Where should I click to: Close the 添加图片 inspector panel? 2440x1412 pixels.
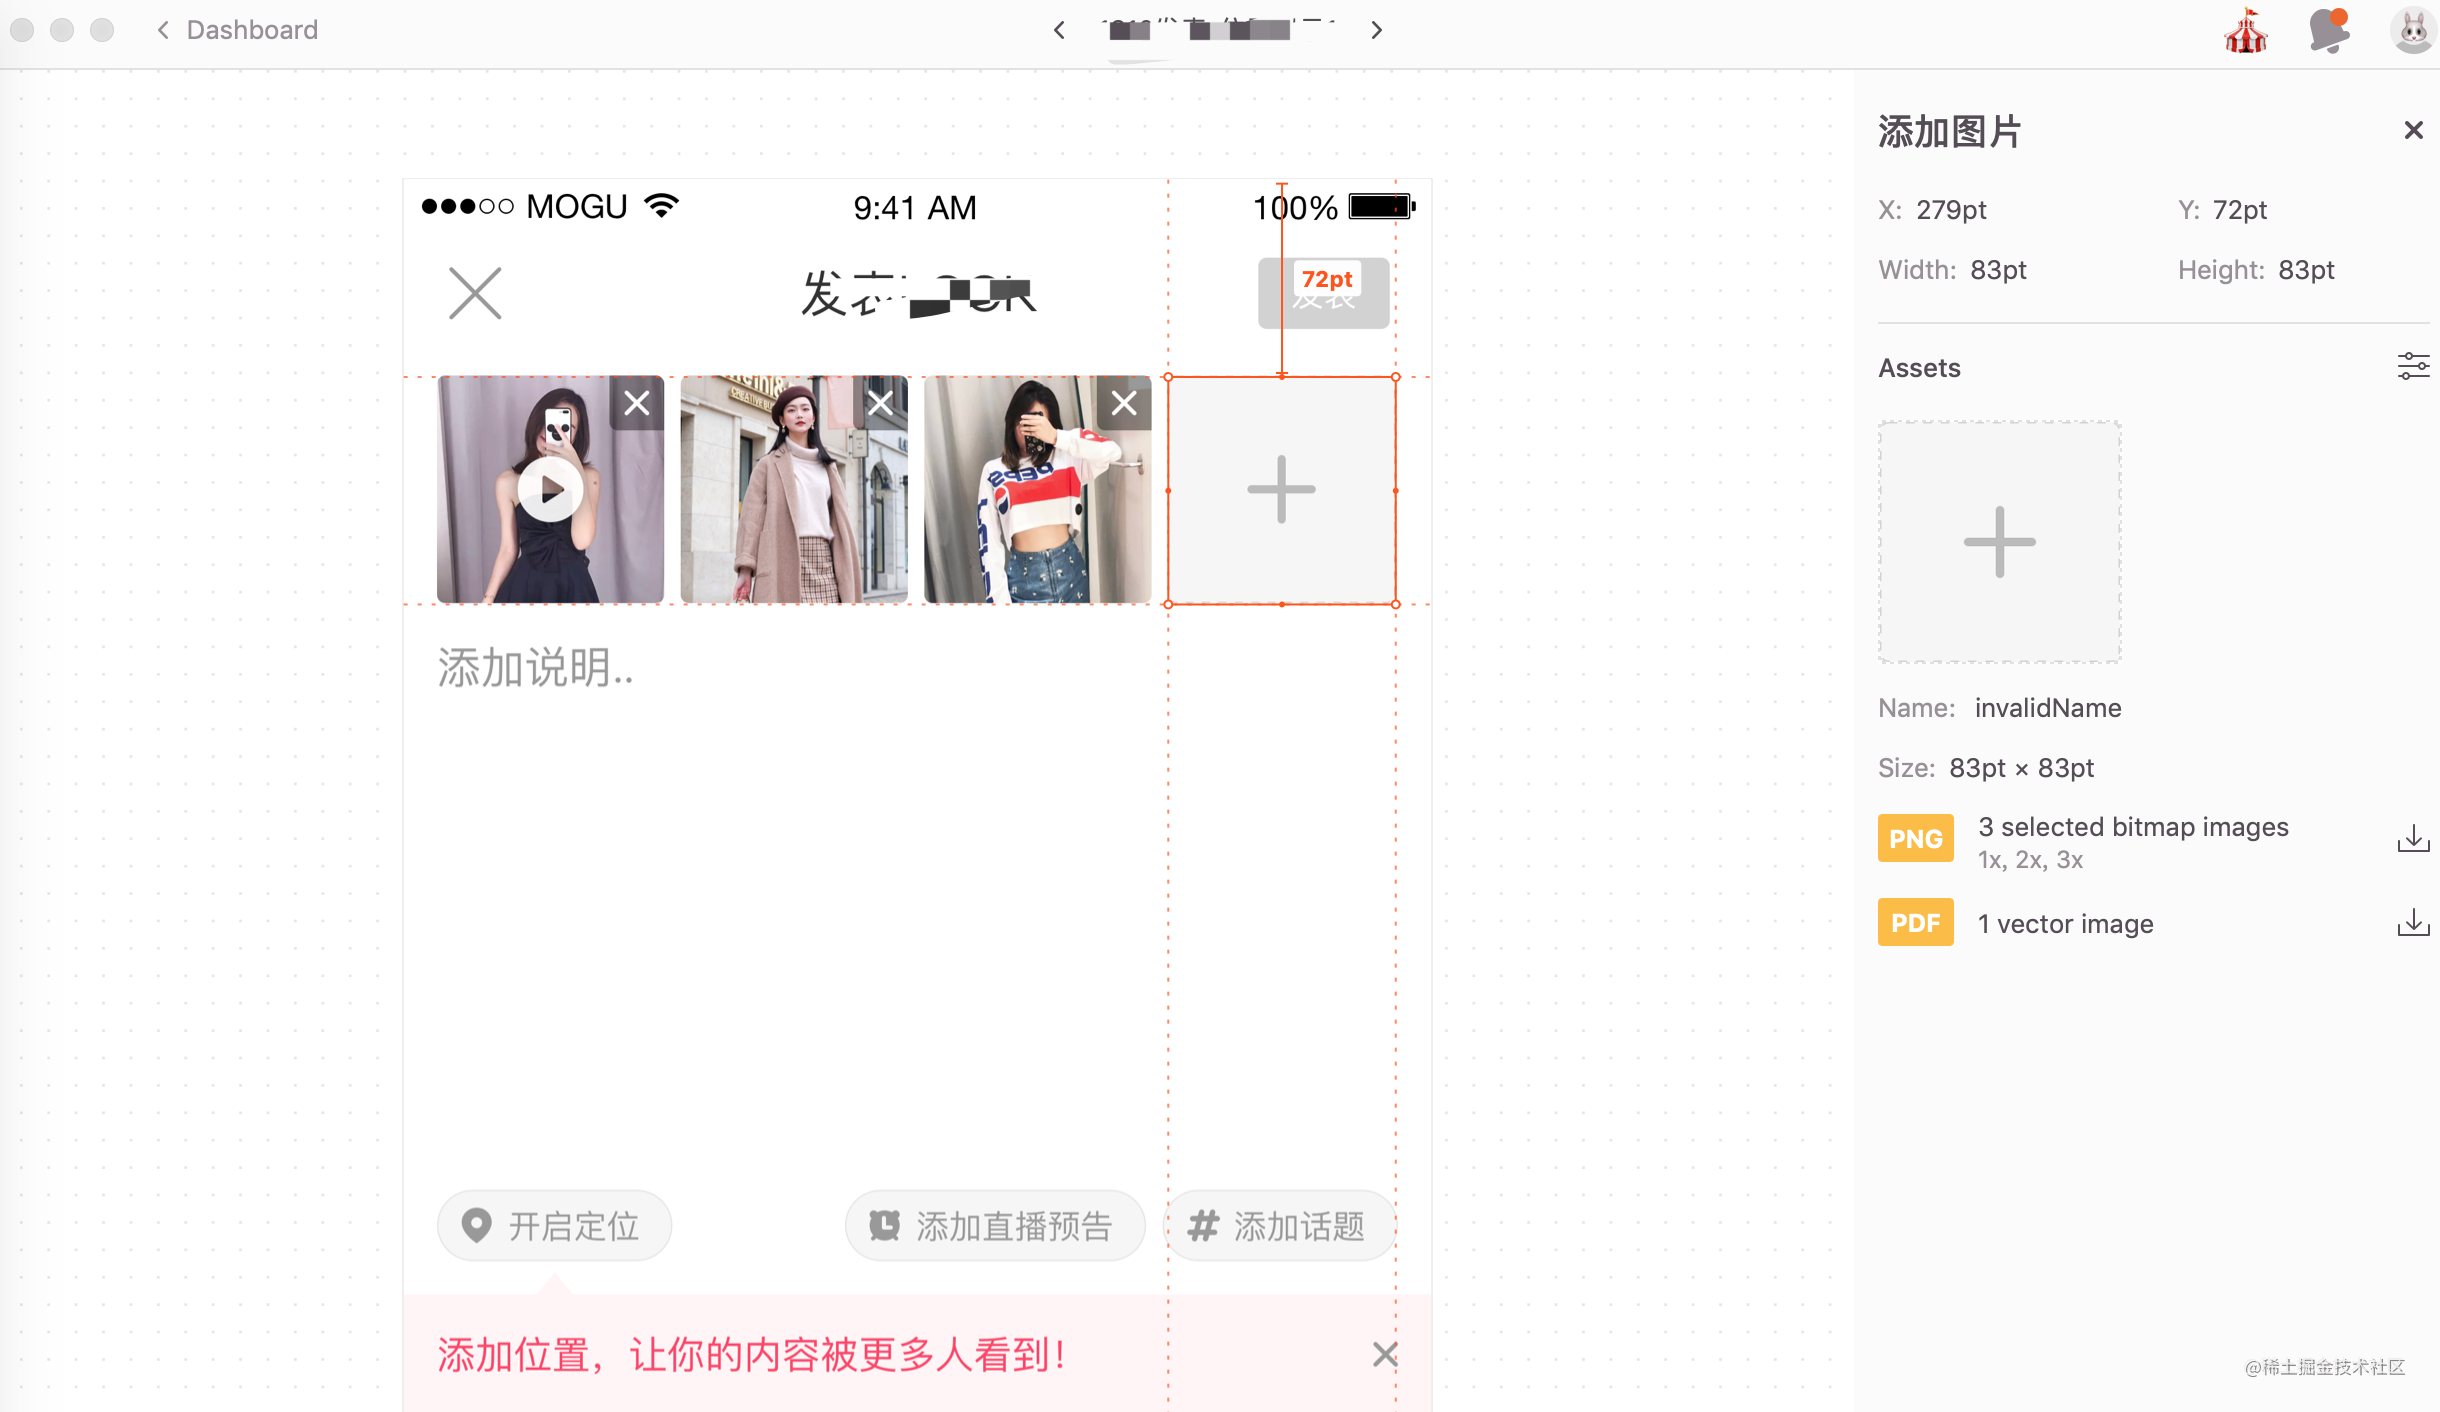2413,130
